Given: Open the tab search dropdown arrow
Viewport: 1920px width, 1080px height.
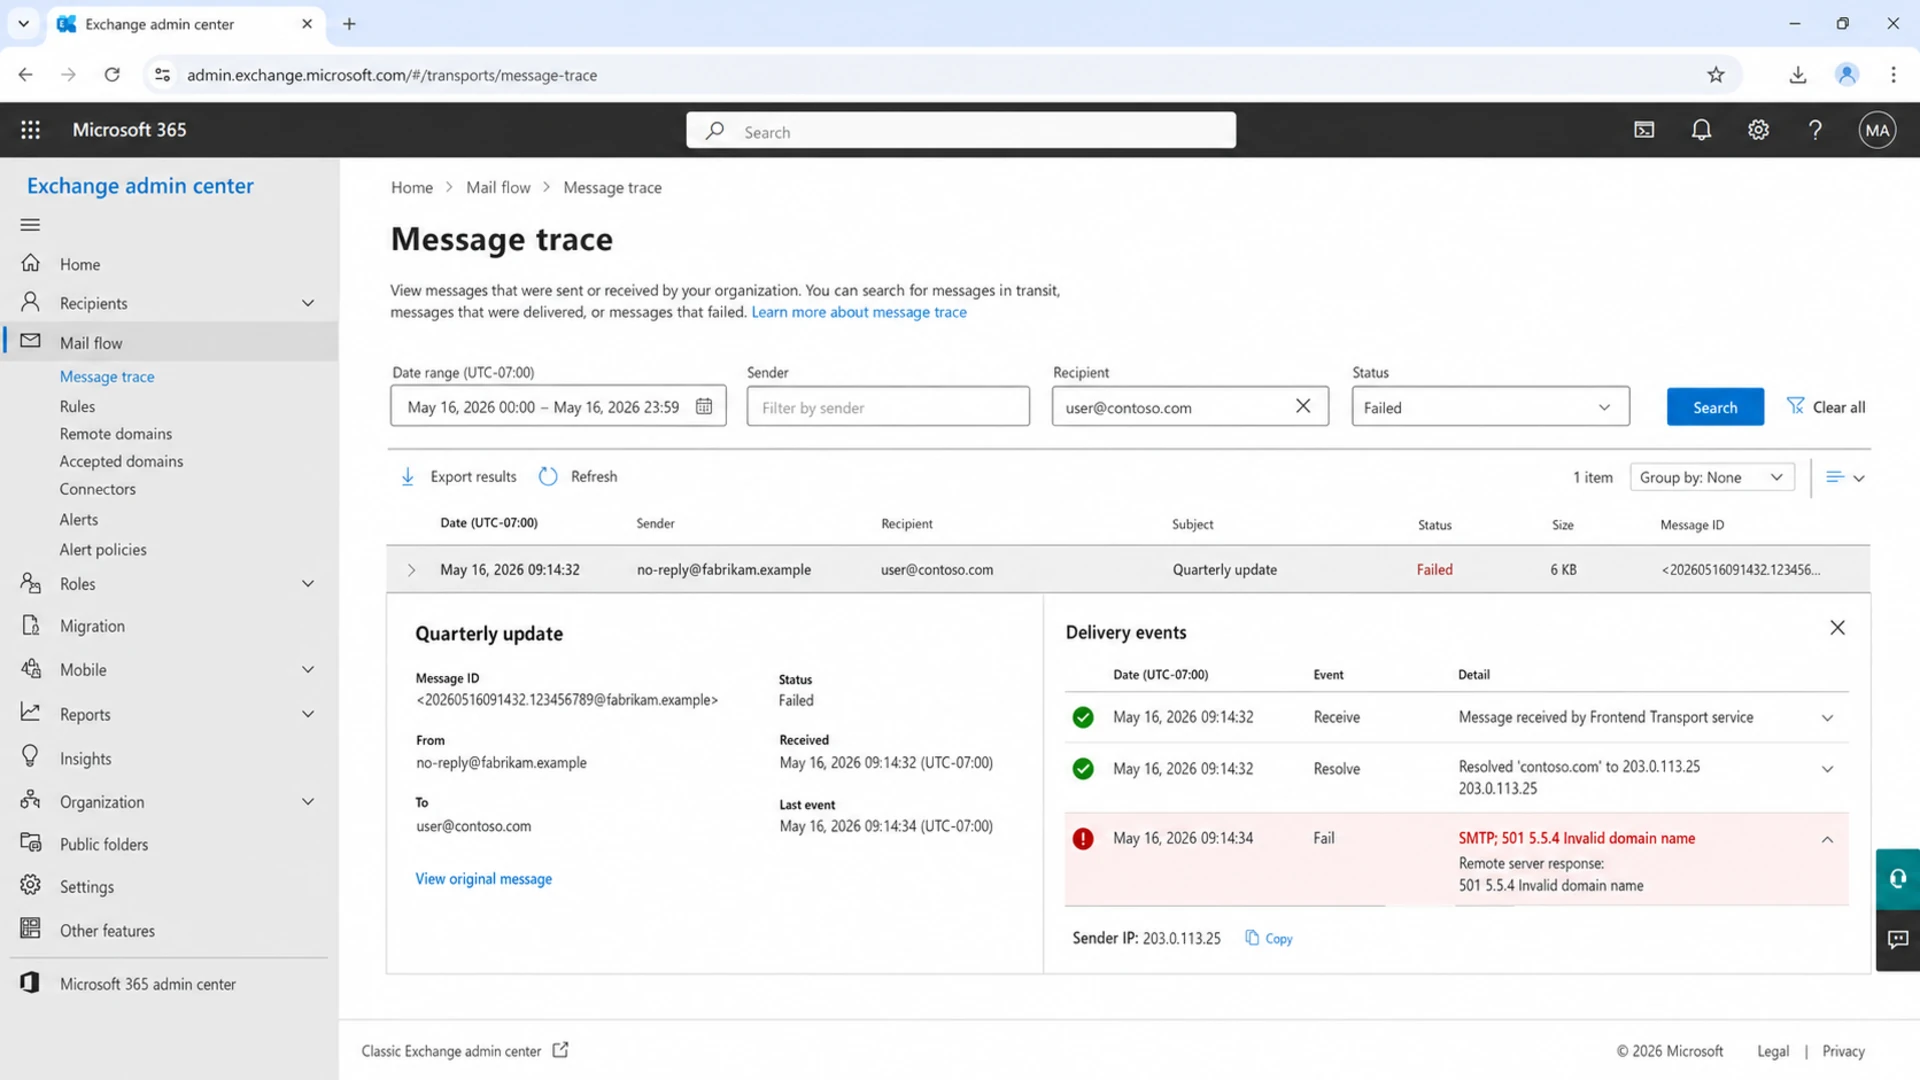Looking at the screenshot, I should click(23, 24).
